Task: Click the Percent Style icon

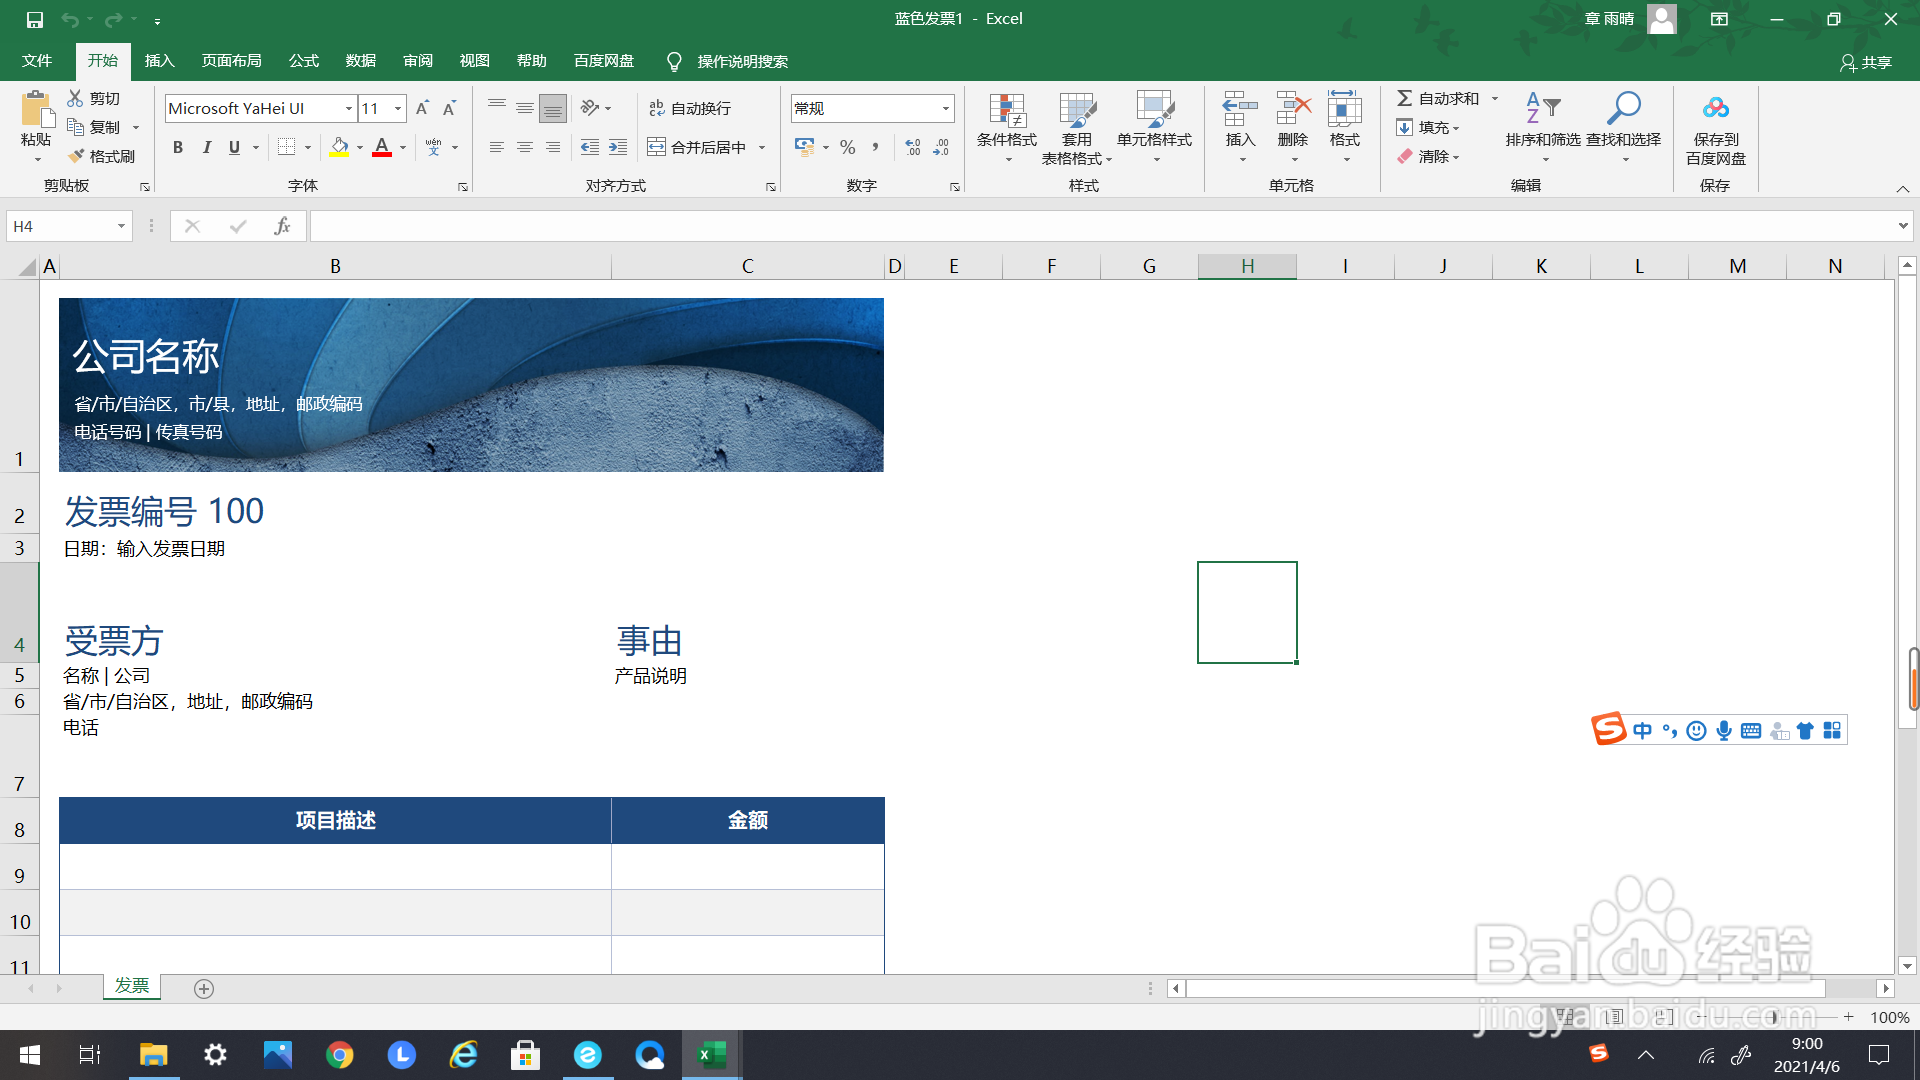Action: pos(848,147)
